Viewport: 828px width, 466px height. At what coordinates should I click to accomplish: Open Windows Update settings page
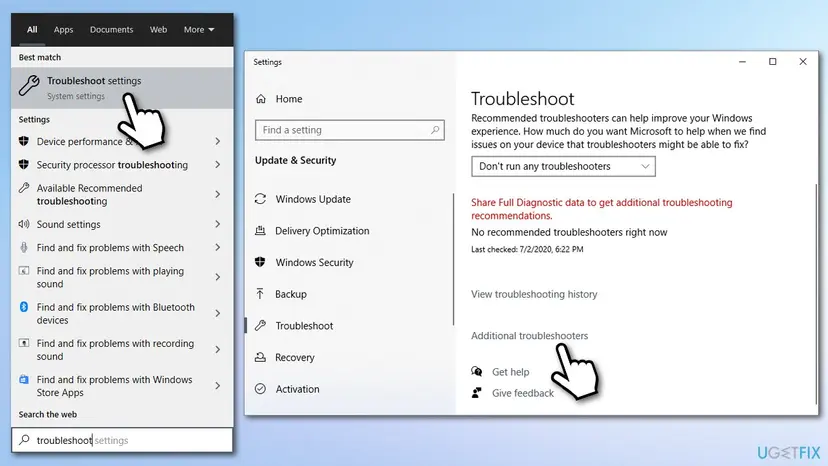coord(313,199)
